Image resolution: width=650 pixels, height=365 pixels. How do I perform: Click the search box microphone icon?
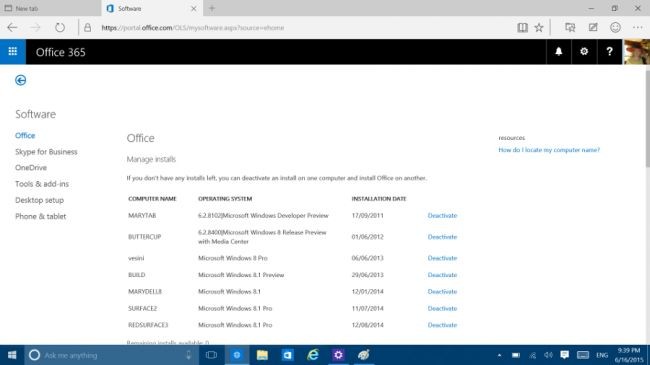pyautogui.click(x=189, y=355)
